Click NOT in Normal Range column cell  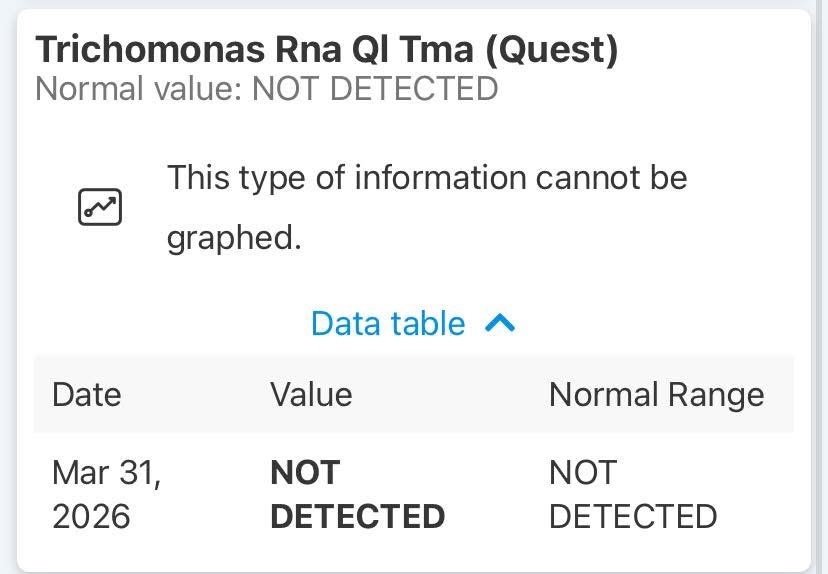click(x=583, y=472)
